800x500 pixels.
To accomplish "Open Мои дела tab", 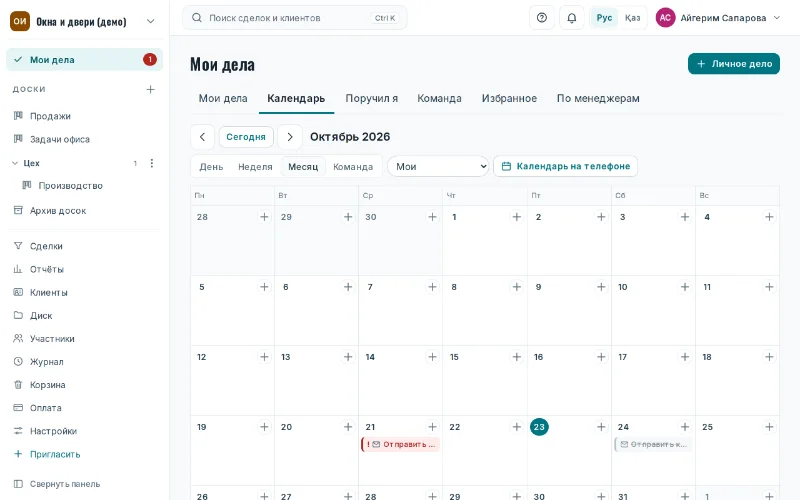I will click(x=223, y=98).
